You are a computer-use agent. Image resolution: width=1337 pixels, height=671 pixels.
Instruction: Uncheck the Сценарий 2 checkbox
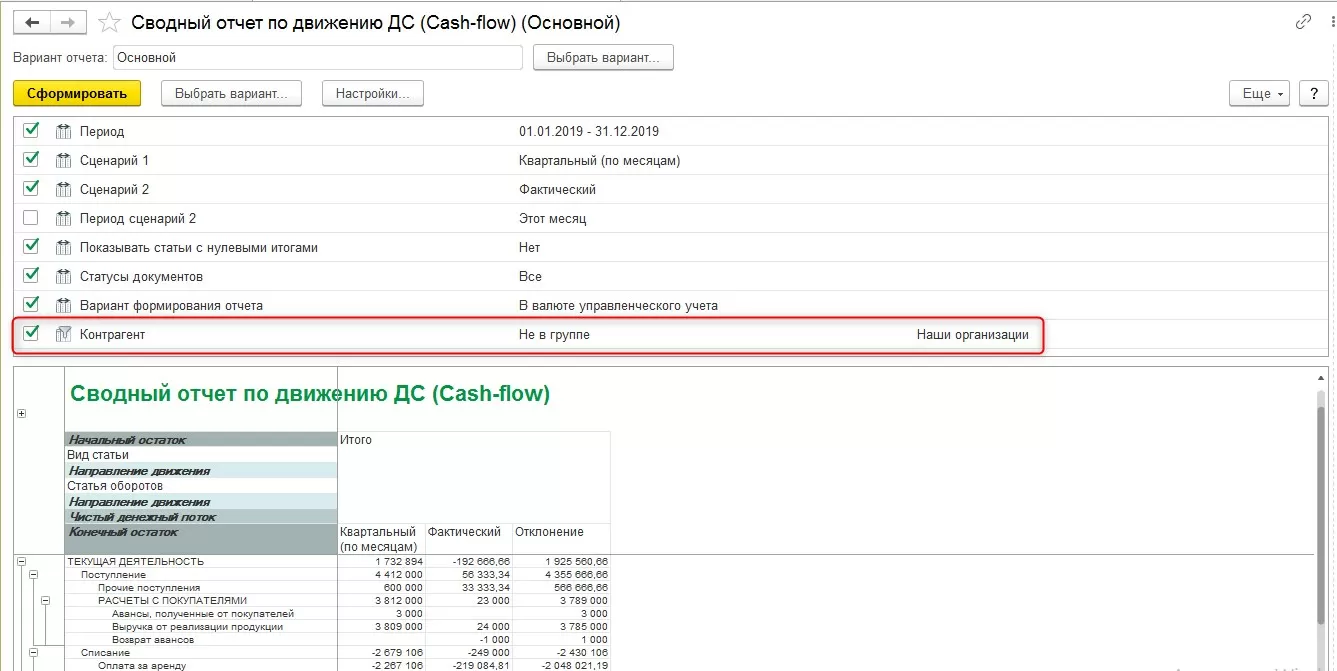(x=31, y=188)
